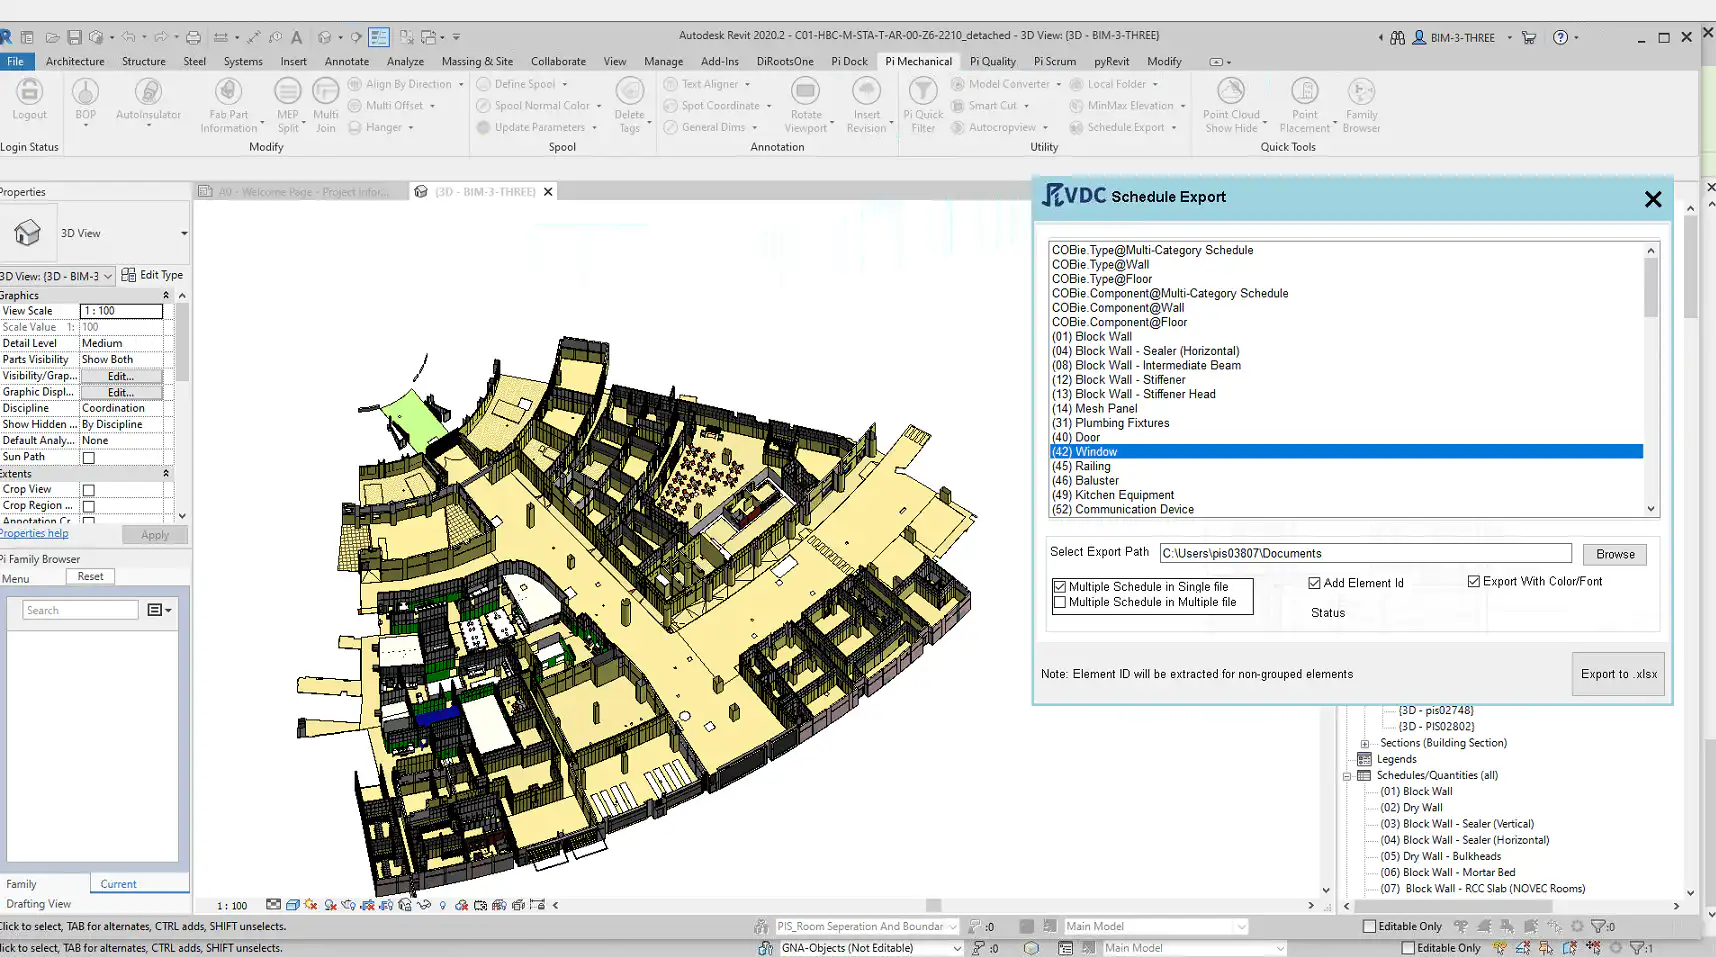Open the Help question mark icon
1716x957 pixels.
1560,37
